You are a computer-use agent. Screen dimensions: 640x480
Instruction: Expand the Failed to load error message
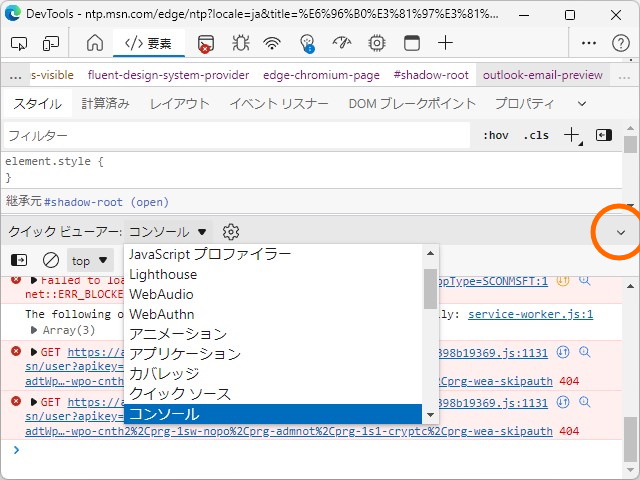[34, 280]
